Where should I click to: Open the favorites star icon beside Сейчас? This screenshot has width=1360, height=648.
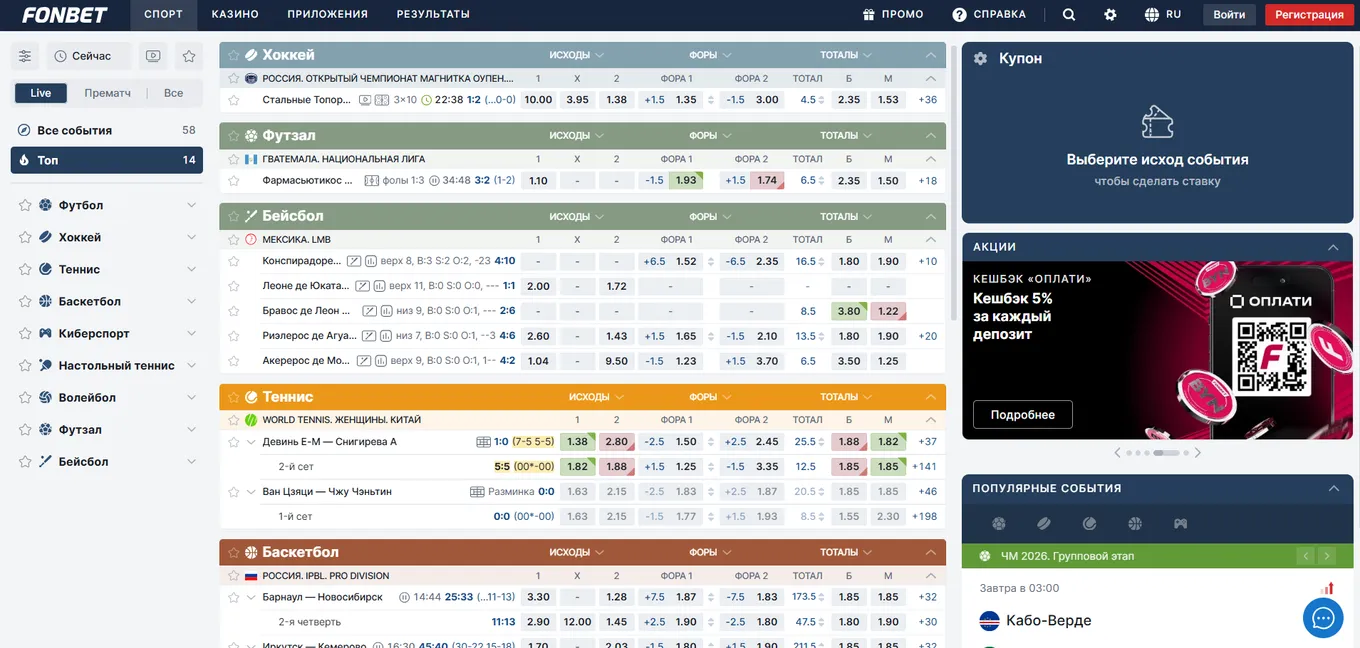click(x=189, y=56)
